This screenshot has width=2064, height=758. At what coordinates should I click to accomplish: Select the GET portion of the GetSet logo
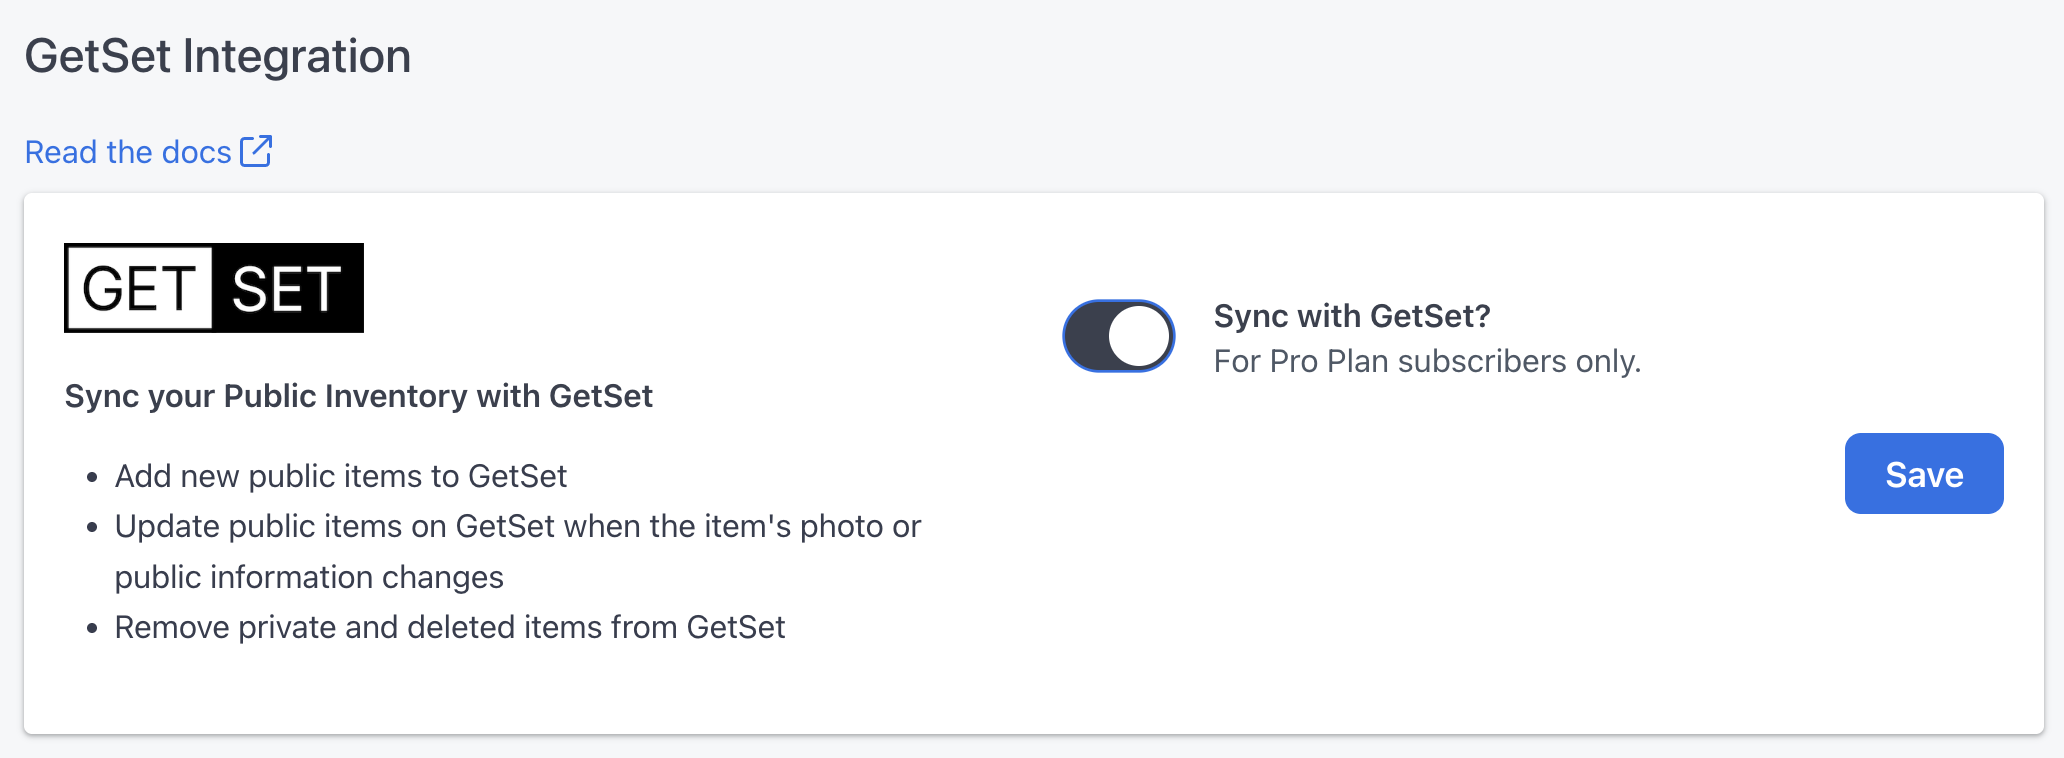[x=136, y=288]
